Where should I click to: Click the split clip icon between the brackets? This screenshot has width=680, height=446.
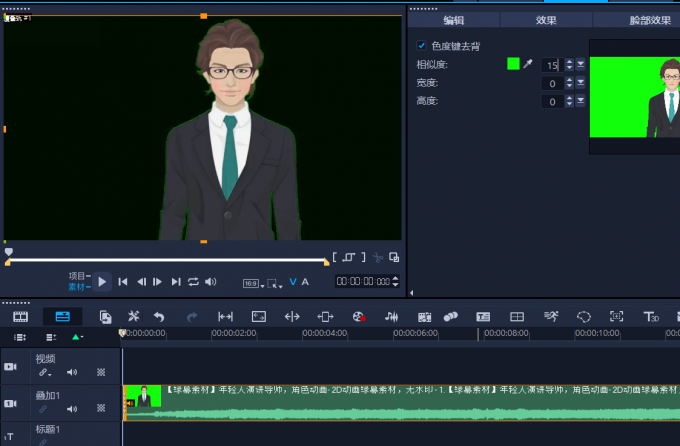(x=349, y=257)
